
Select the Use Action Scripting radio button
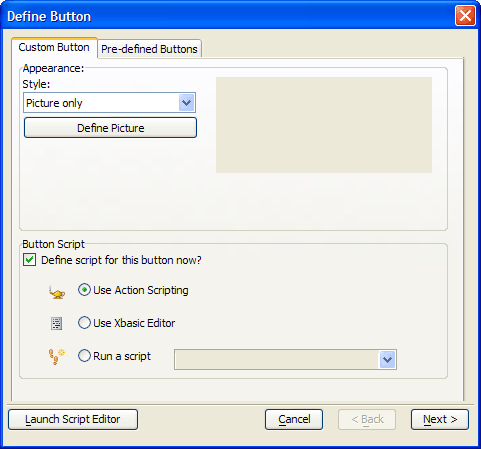84,290
